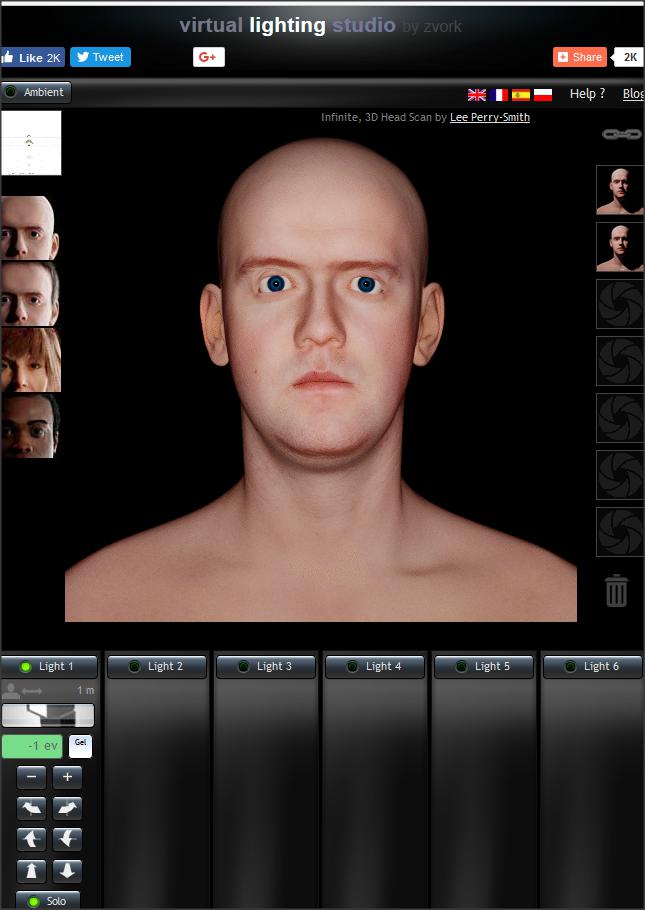Switch on Light 5
645x910 pixels.
click(484, 666)
